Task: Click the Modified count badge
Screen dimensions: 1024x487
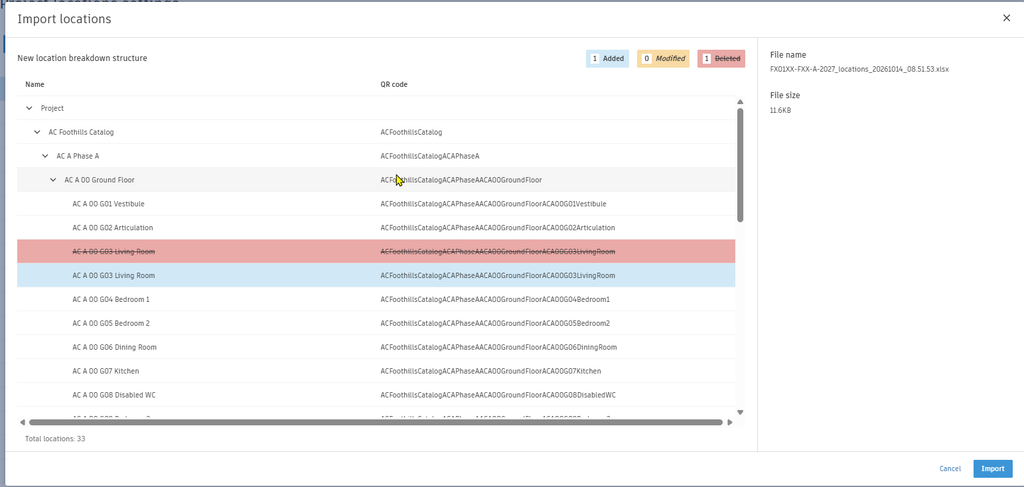Action: pos(663,59)
